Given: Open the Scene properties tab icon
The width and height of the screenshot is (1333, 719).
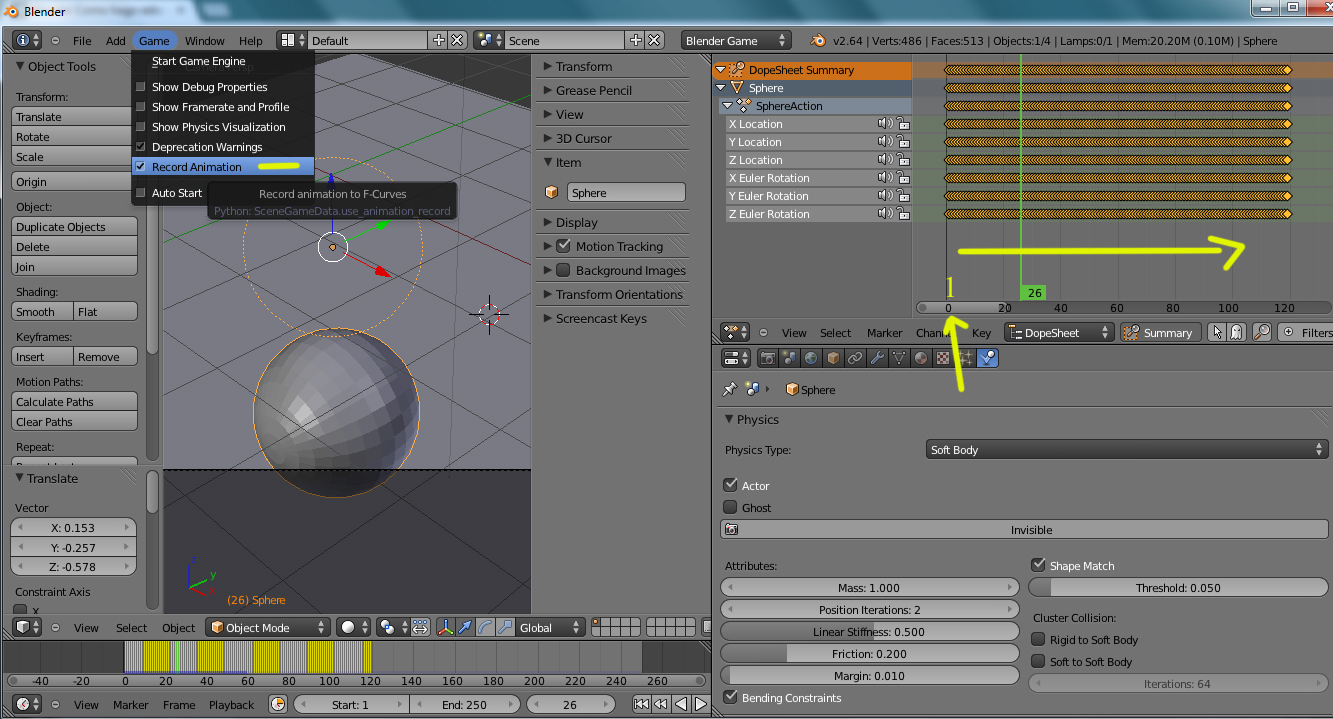Looking at the screenshot, I should 790,358.
